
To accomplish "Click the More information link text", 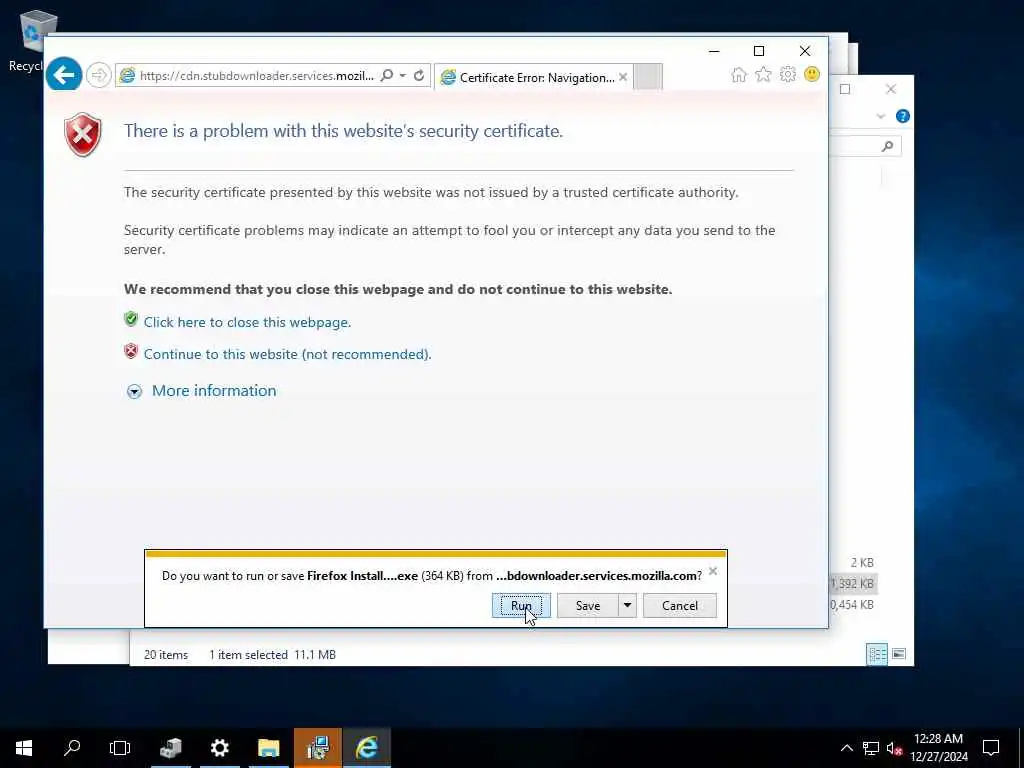I will 214,391.
